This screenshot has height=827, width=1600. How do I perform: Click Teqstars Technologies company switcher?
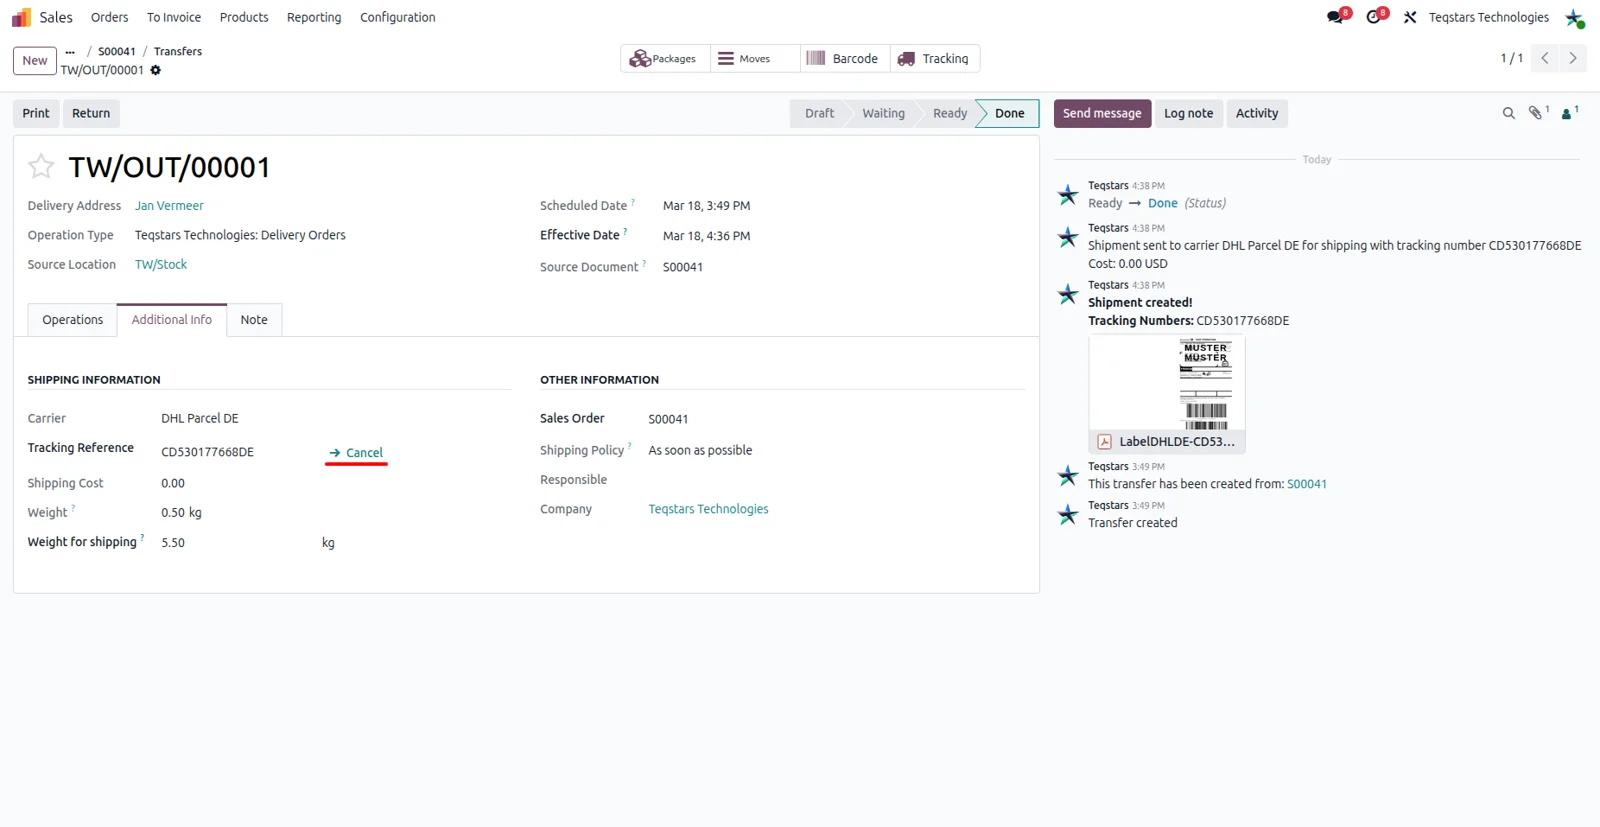[1488, 17]
